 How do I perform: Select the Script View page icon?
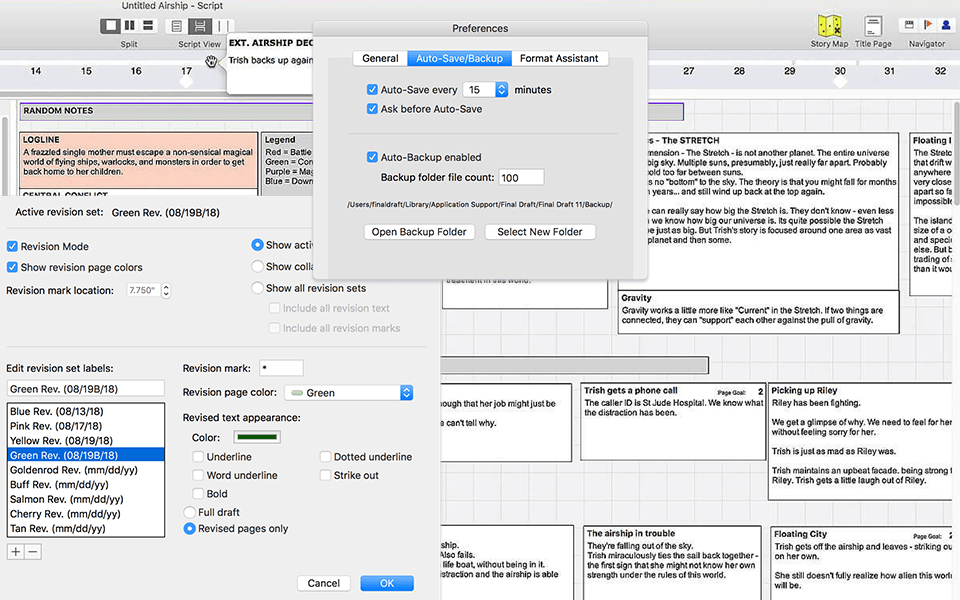[177, 28]
